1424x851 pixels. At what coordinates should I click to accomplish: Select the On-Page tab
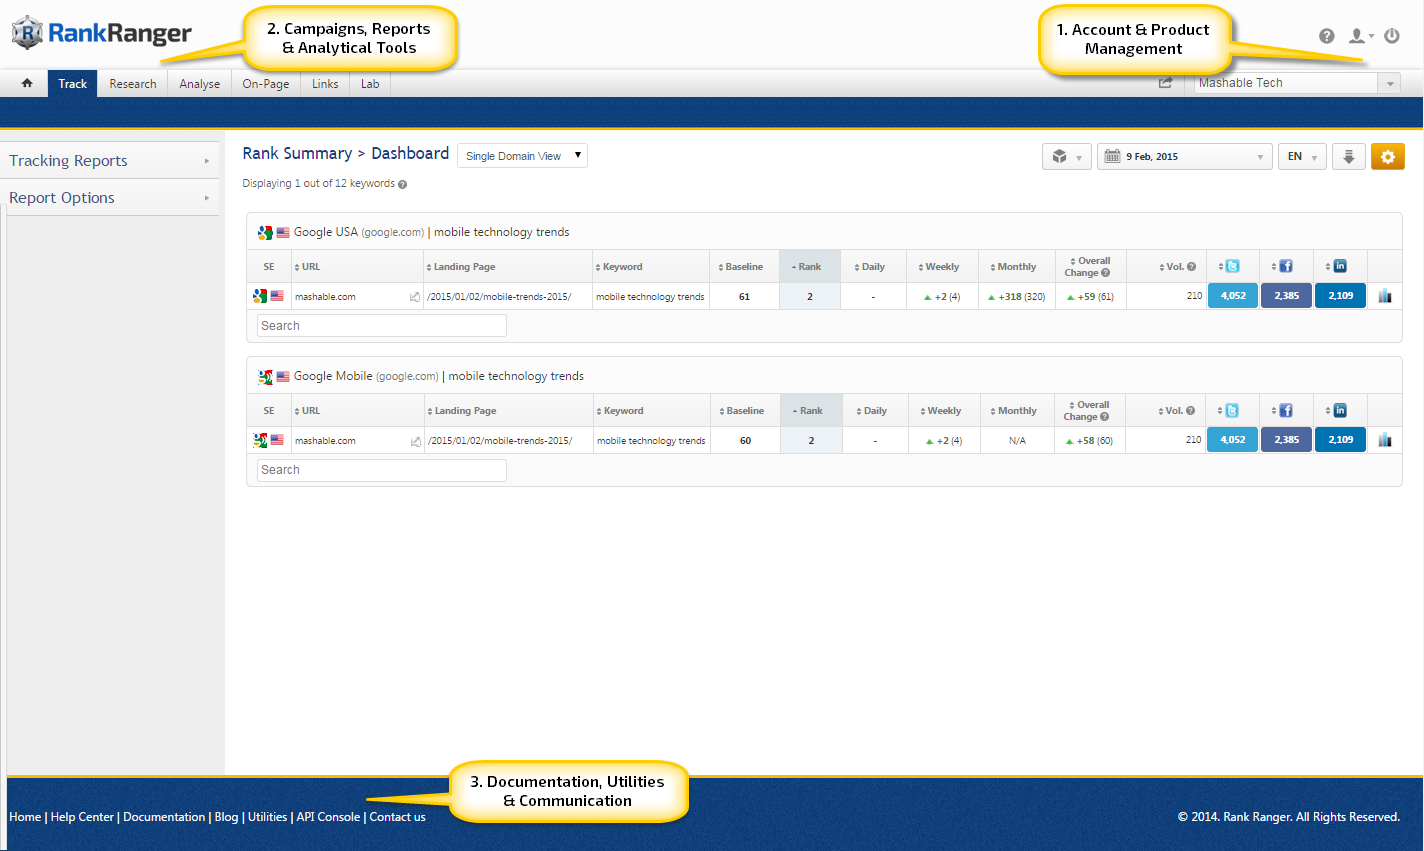click(265, 84)
